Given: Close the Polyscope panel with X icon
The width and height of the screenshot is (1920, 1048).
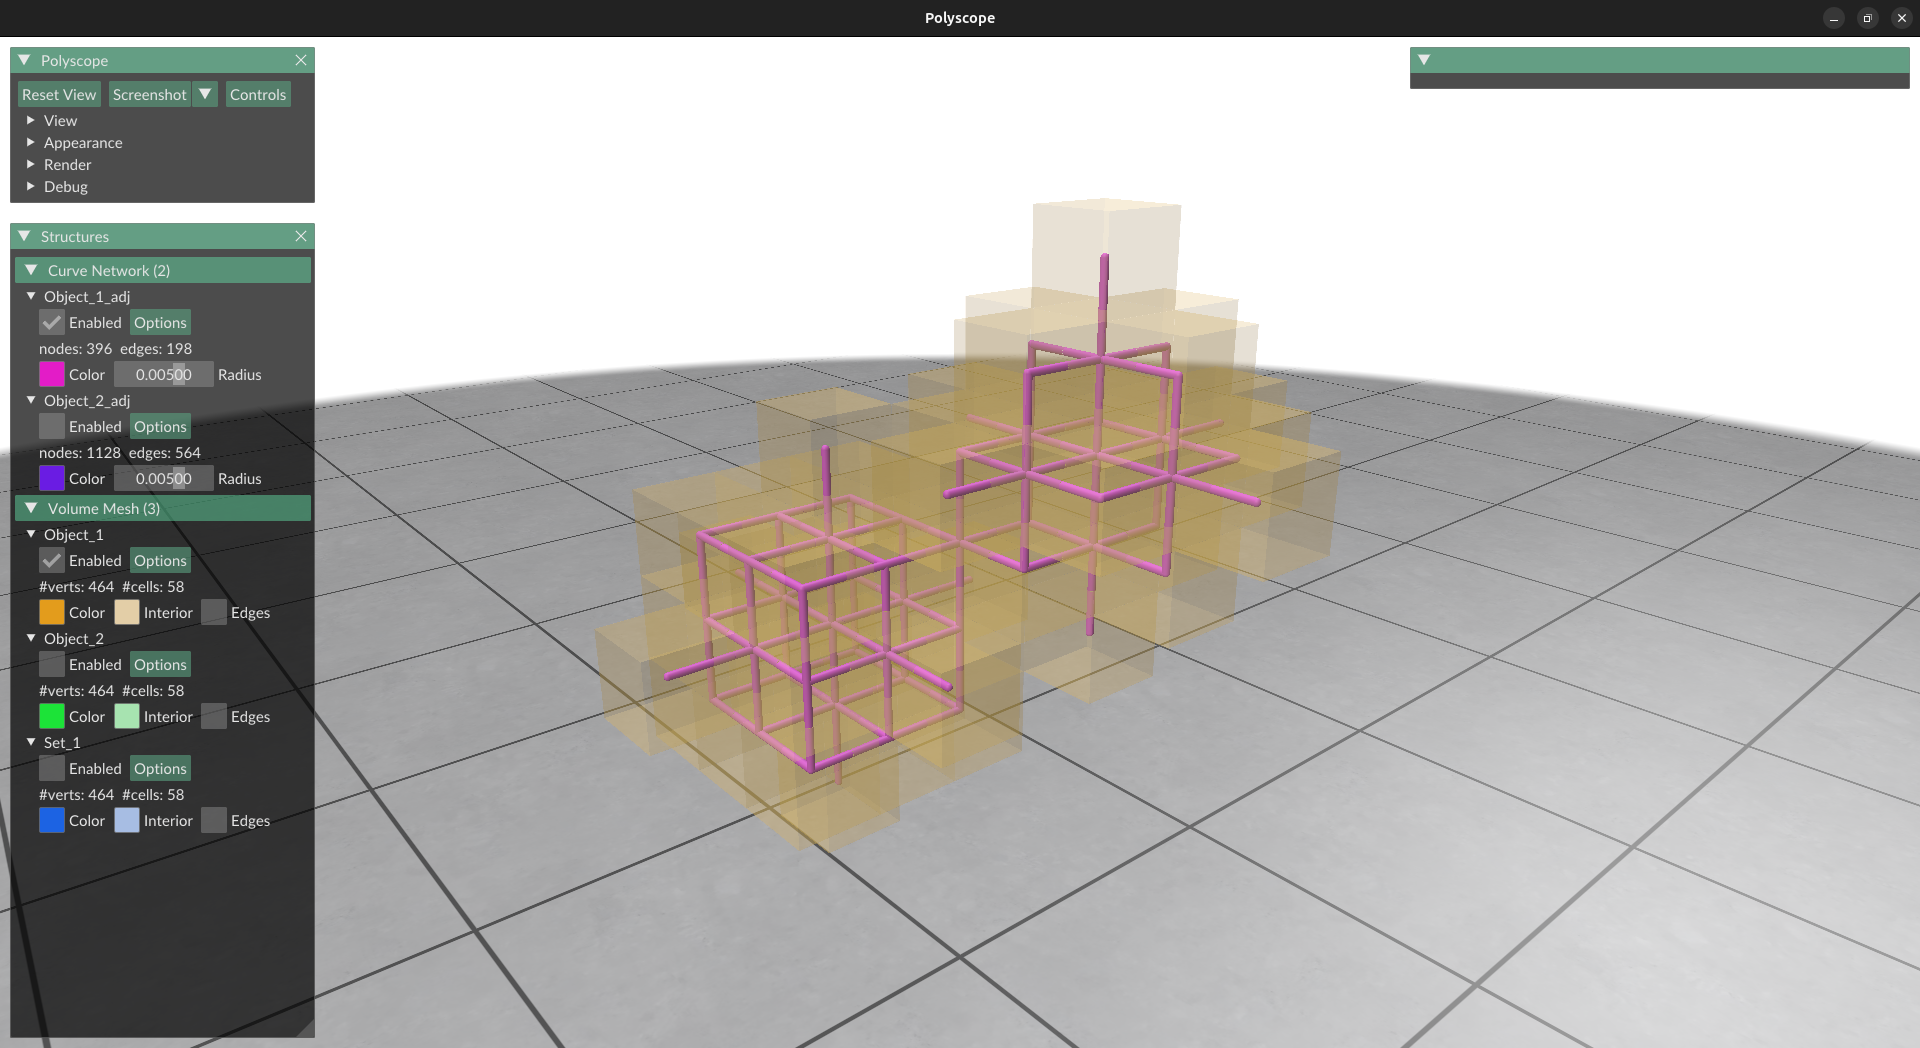Looking at the screenshot, I should pos(300,60).
